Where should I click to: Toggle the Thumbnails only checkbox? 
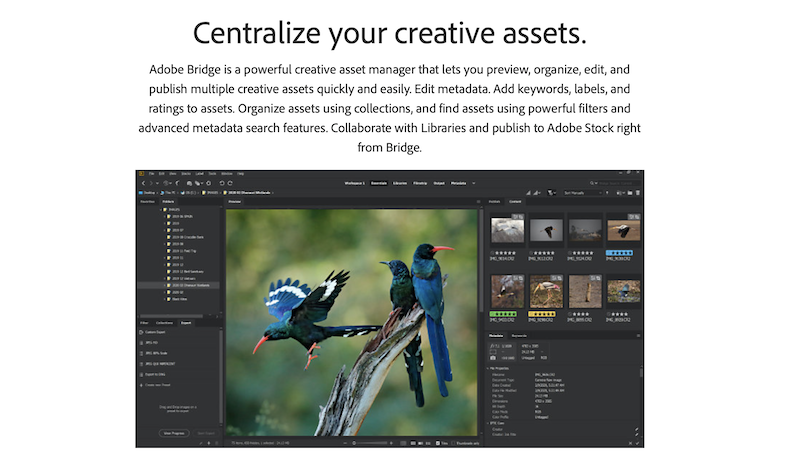click(454, 443)
